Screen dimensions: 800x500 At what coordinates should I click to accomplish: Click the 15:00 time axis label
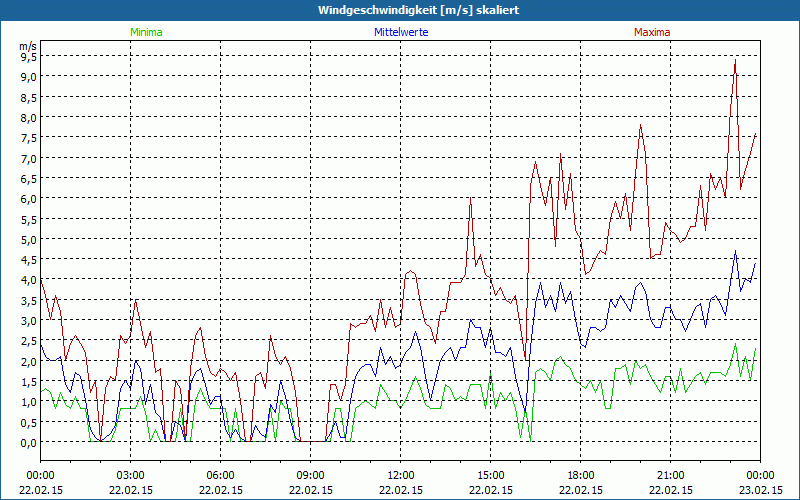tap(490, 476)
